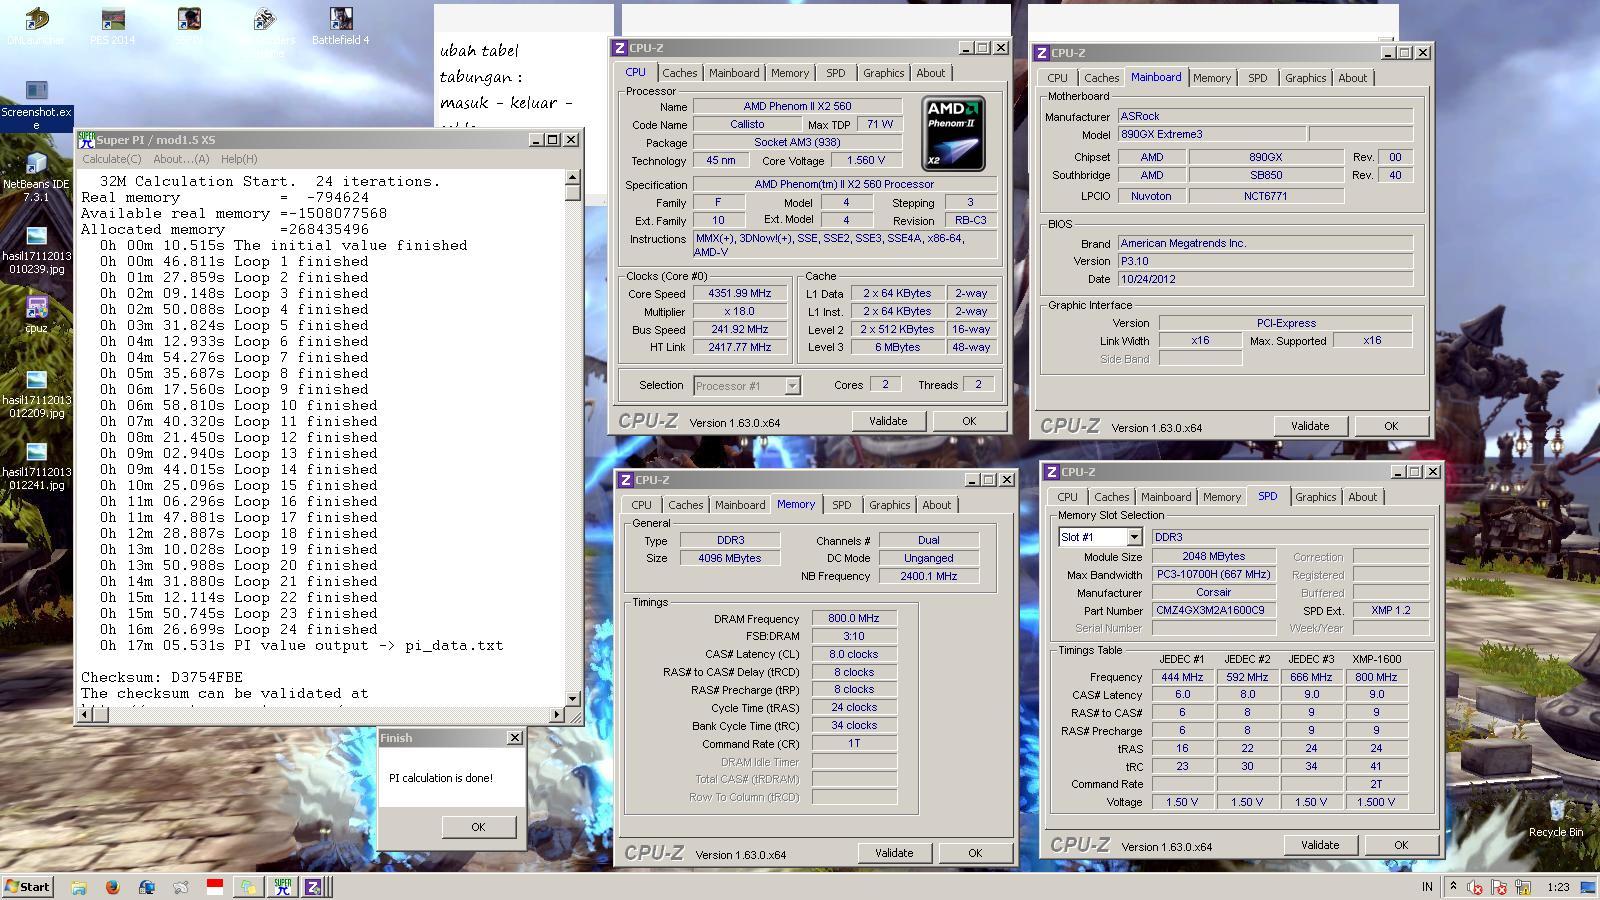Image resolution: width=1600 pixels, height=900 pixels.
Task: Switch to Super PI taskbar button
Action: 282,886
